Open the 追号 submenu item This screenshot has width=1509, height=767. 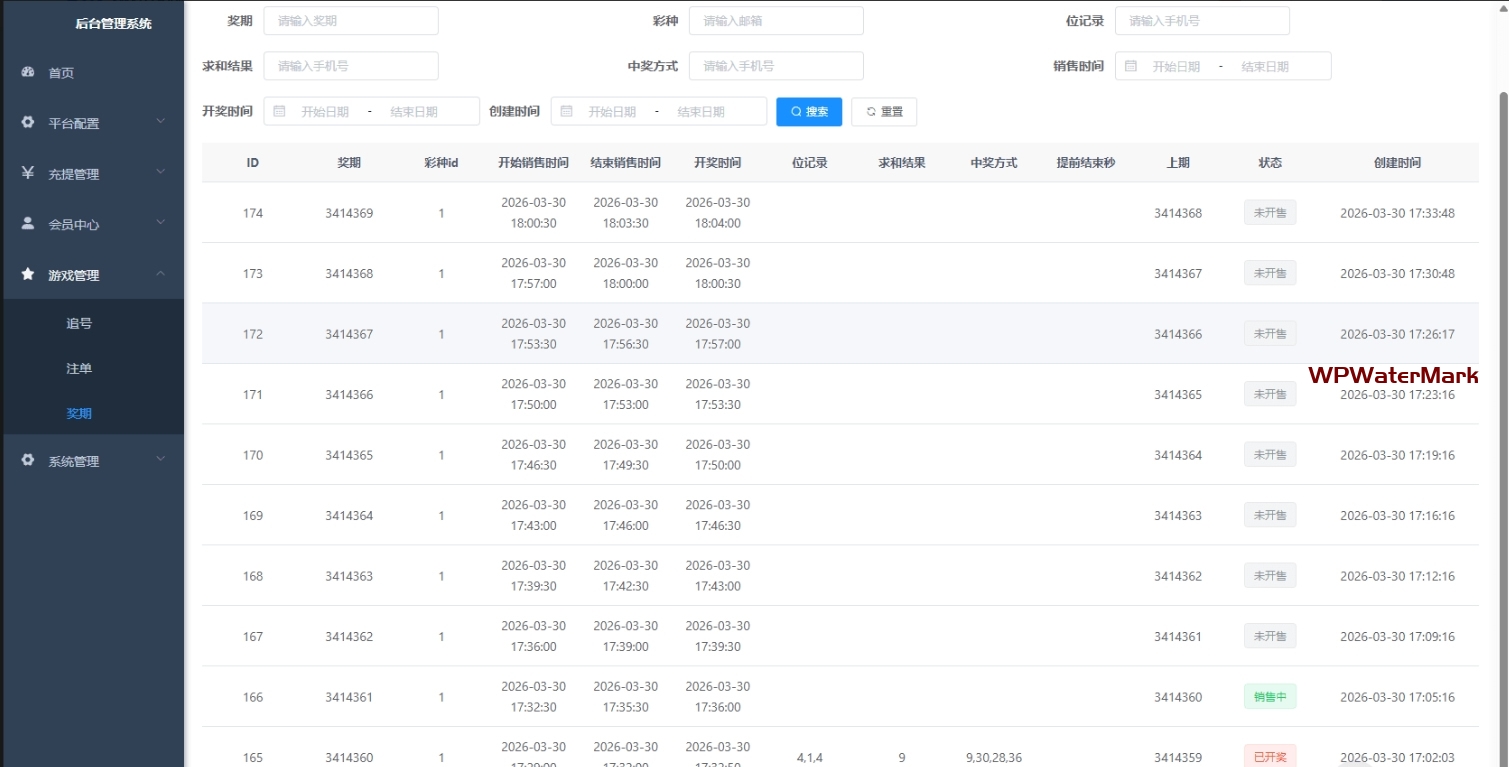point(79,324)
